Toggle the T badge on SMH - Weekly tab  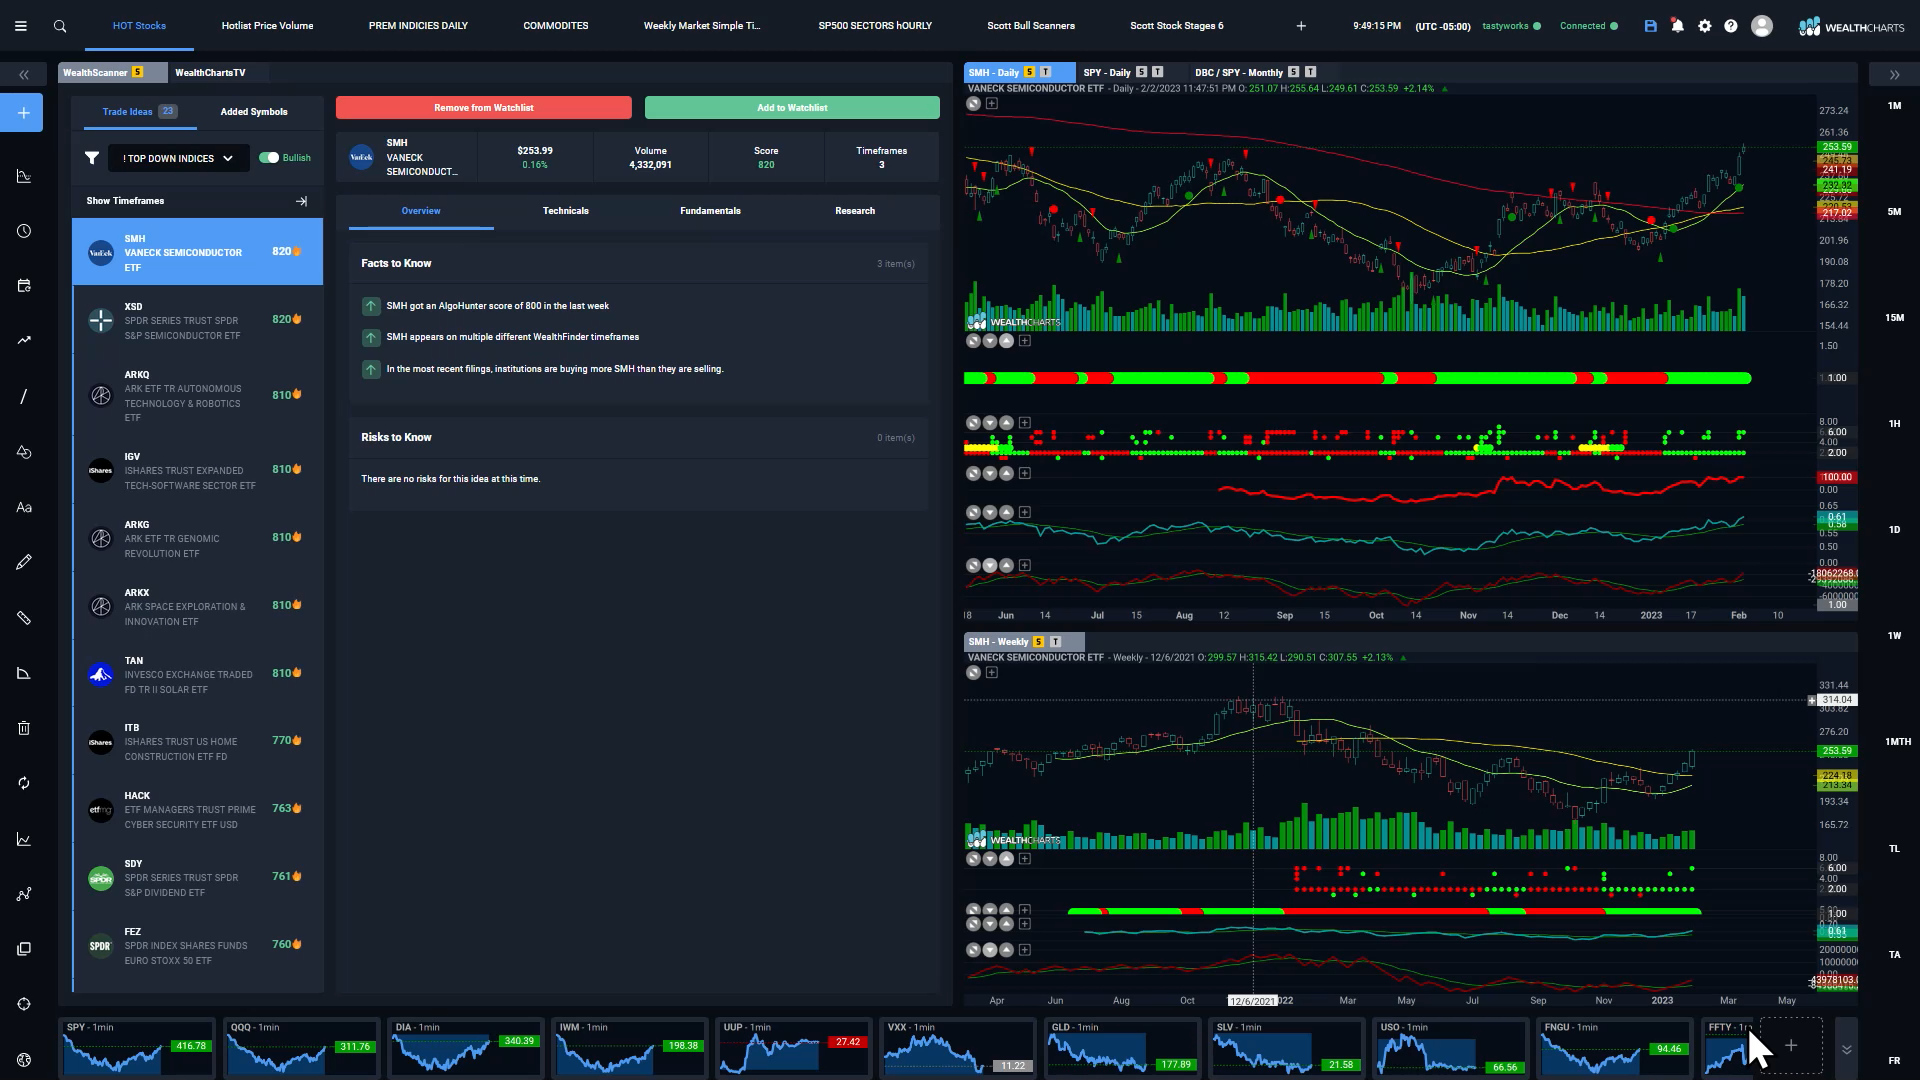coord(1055,642)
